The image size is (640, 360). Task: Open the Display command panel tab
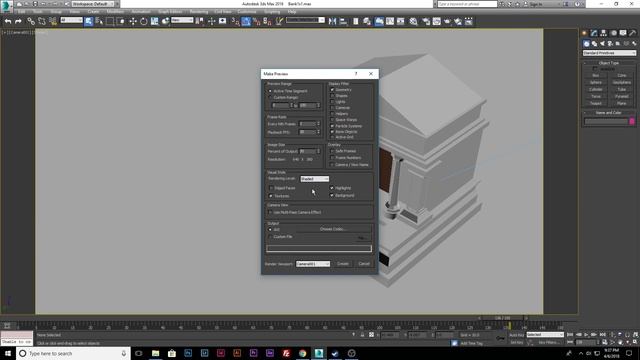(x=623, y=33)
